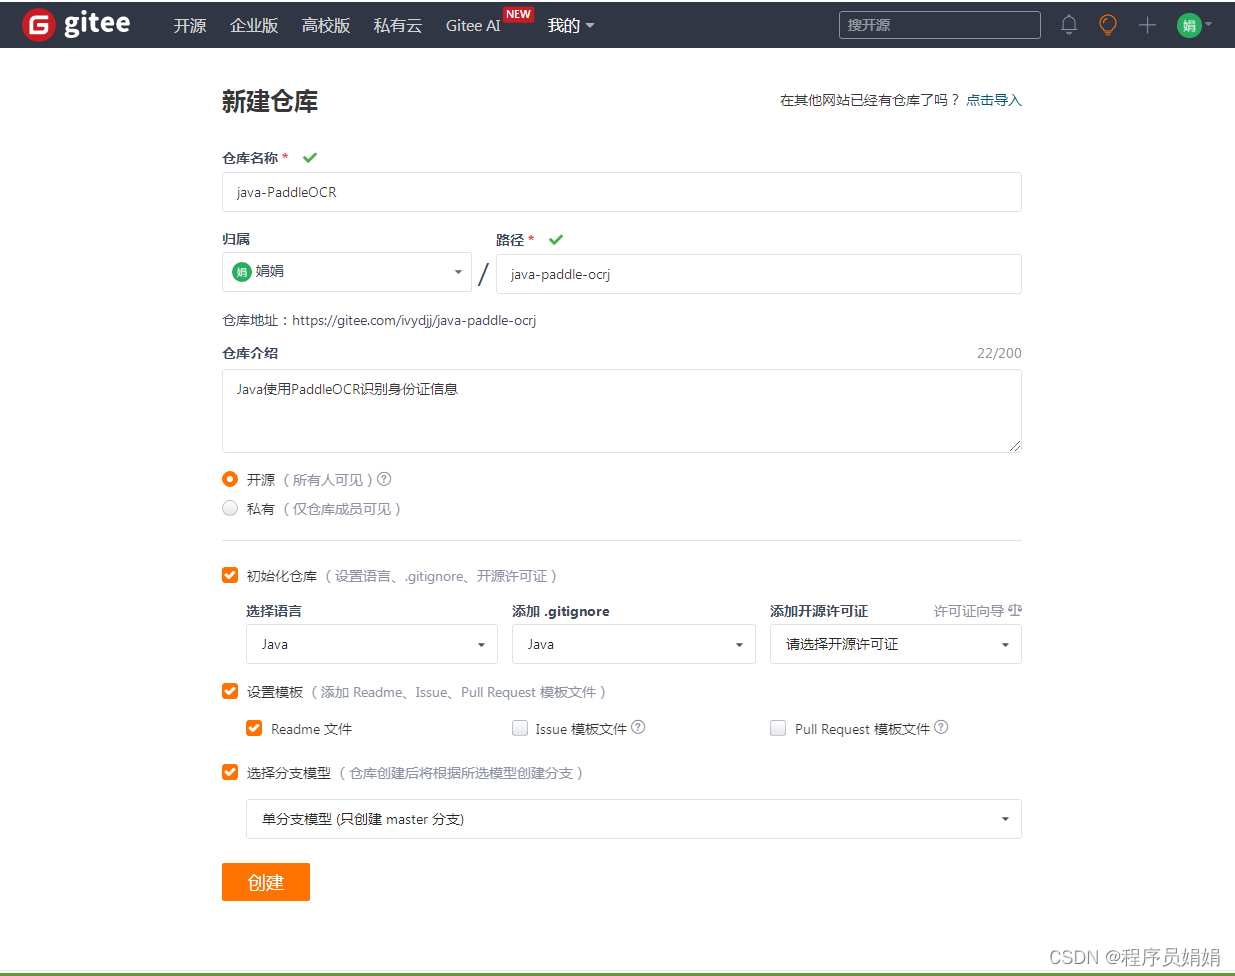1235x976 pixels.
Task: Click the textarea resize handle
Action: click(x=1014, y=446)
